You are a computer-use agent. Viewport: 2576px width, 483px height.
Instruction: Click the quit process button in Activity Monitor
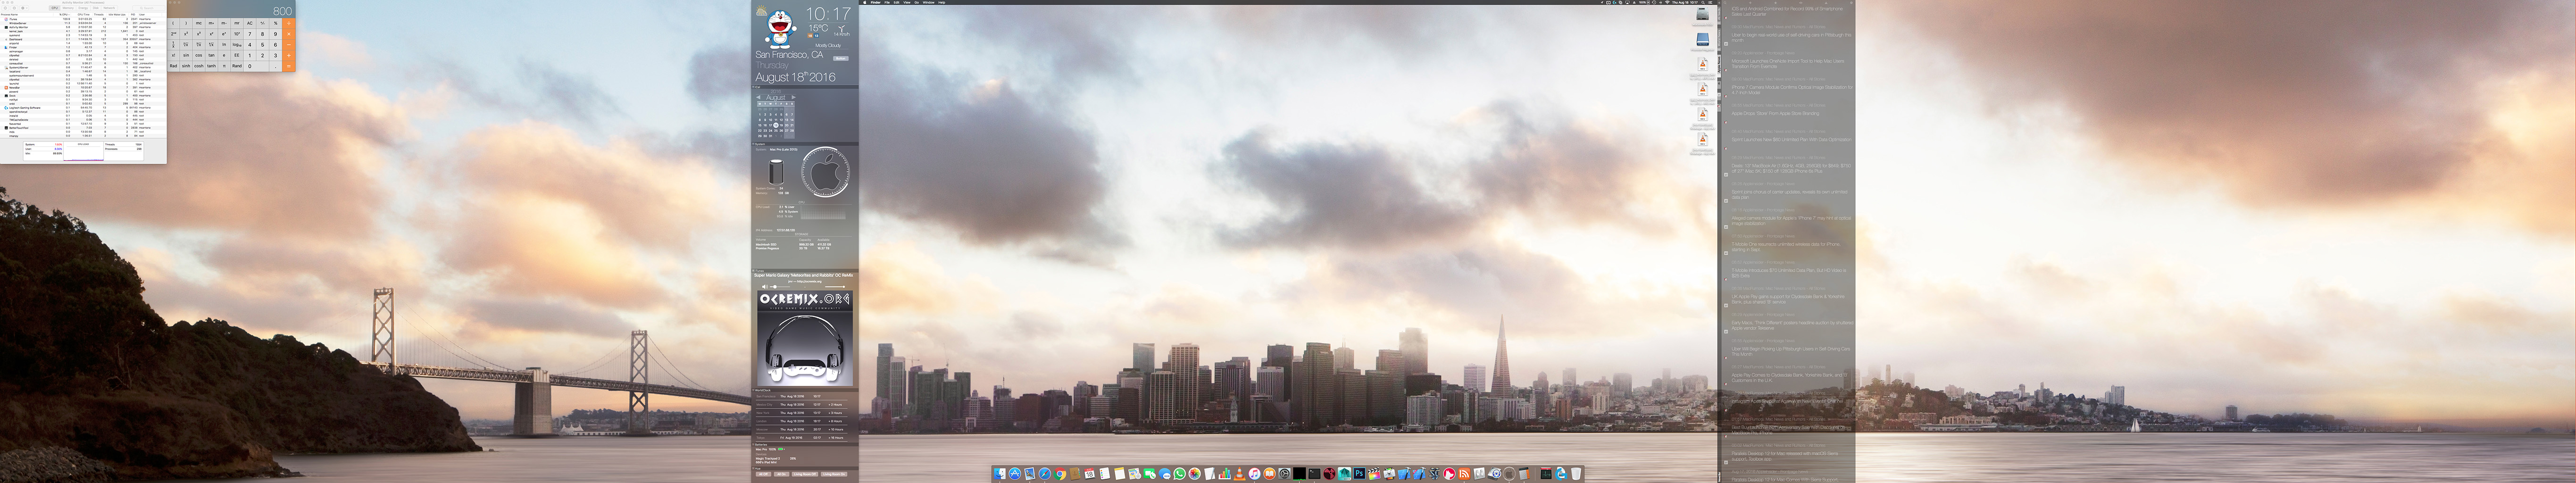[x=5, y=8]
